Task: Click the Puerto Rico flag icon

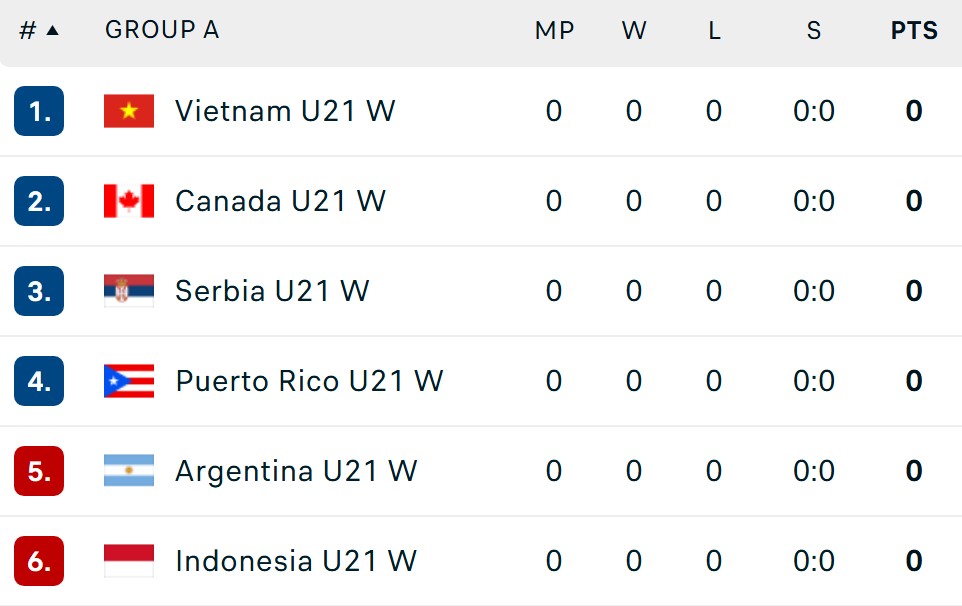Action: coord(129,381)
